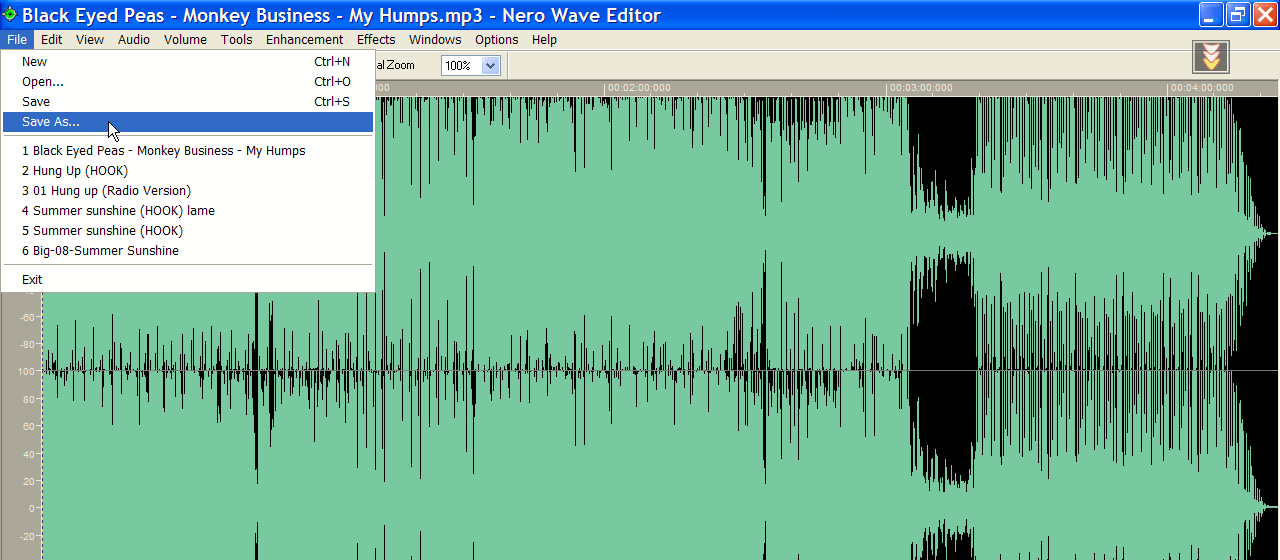Screen dimensions: 1280x560
Task: Select Save As... in the File menu
Action: click(x=187, y=122)
